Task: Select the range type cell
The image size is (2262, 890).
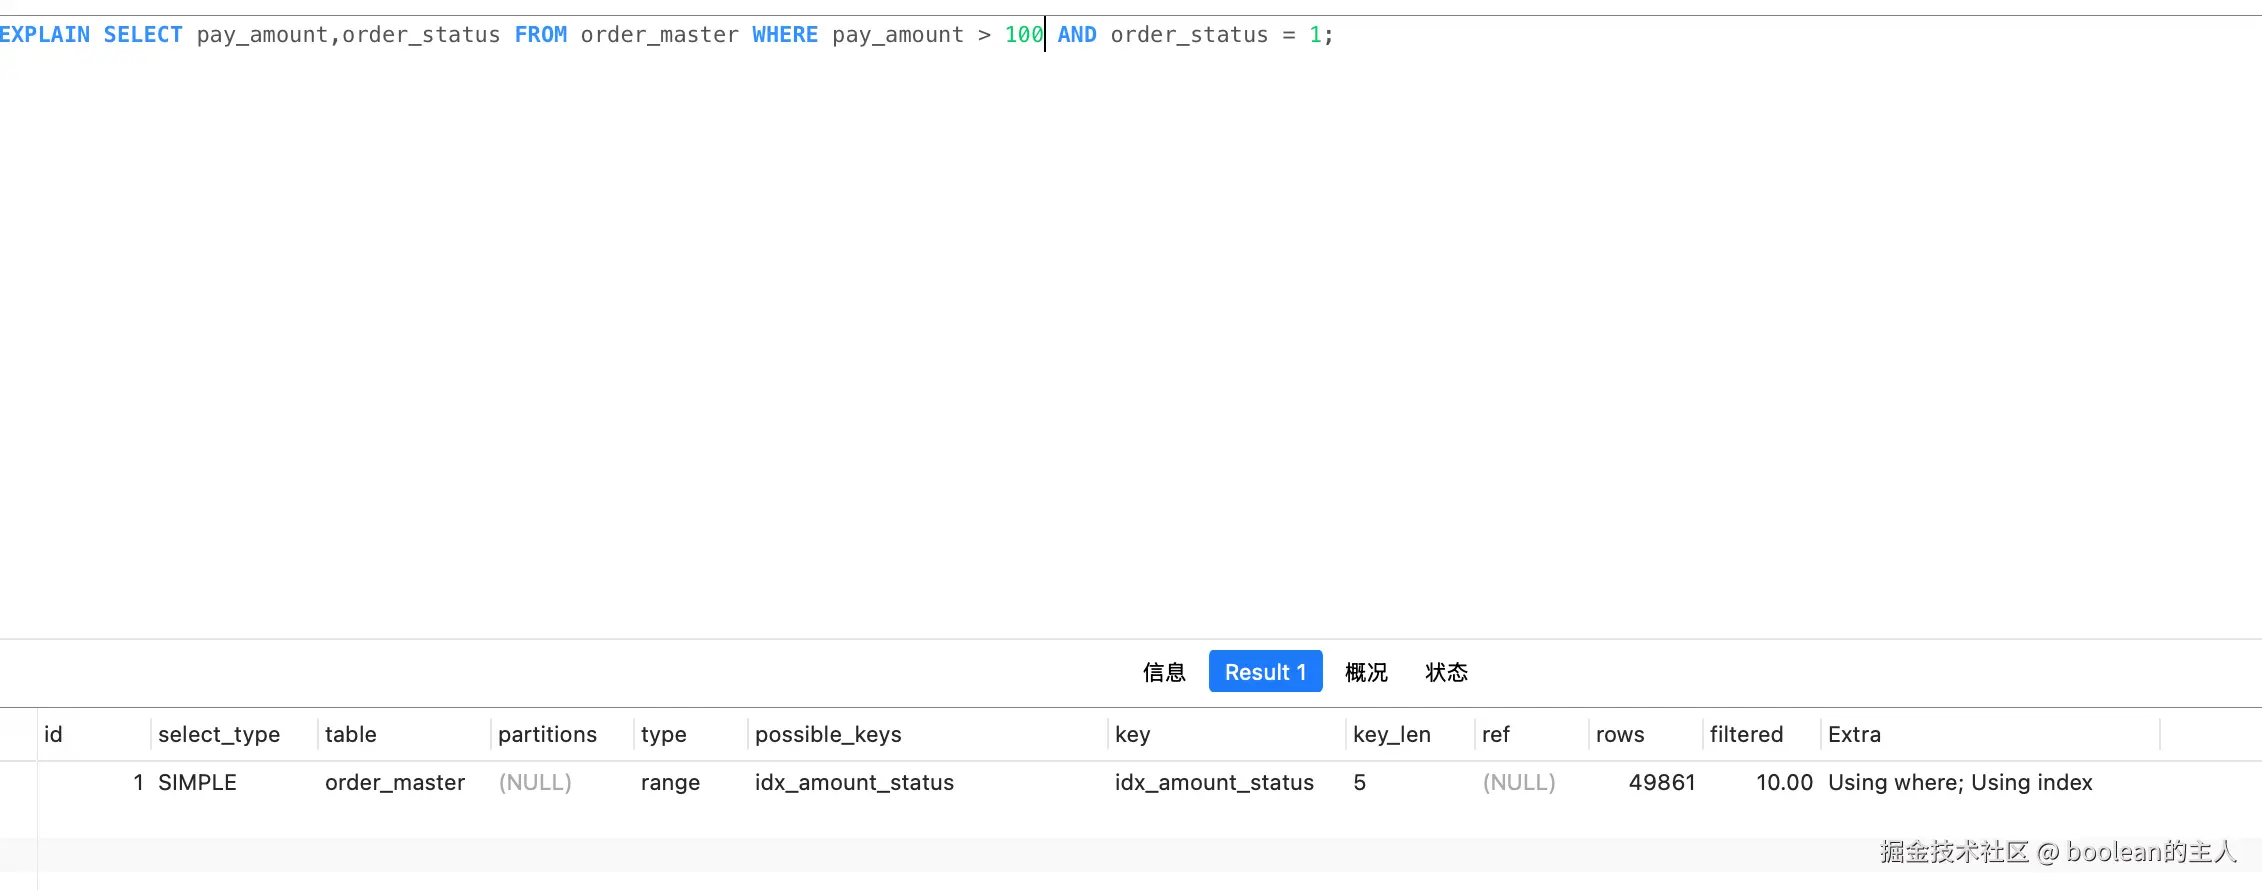Action: click(x=690, y=782)
